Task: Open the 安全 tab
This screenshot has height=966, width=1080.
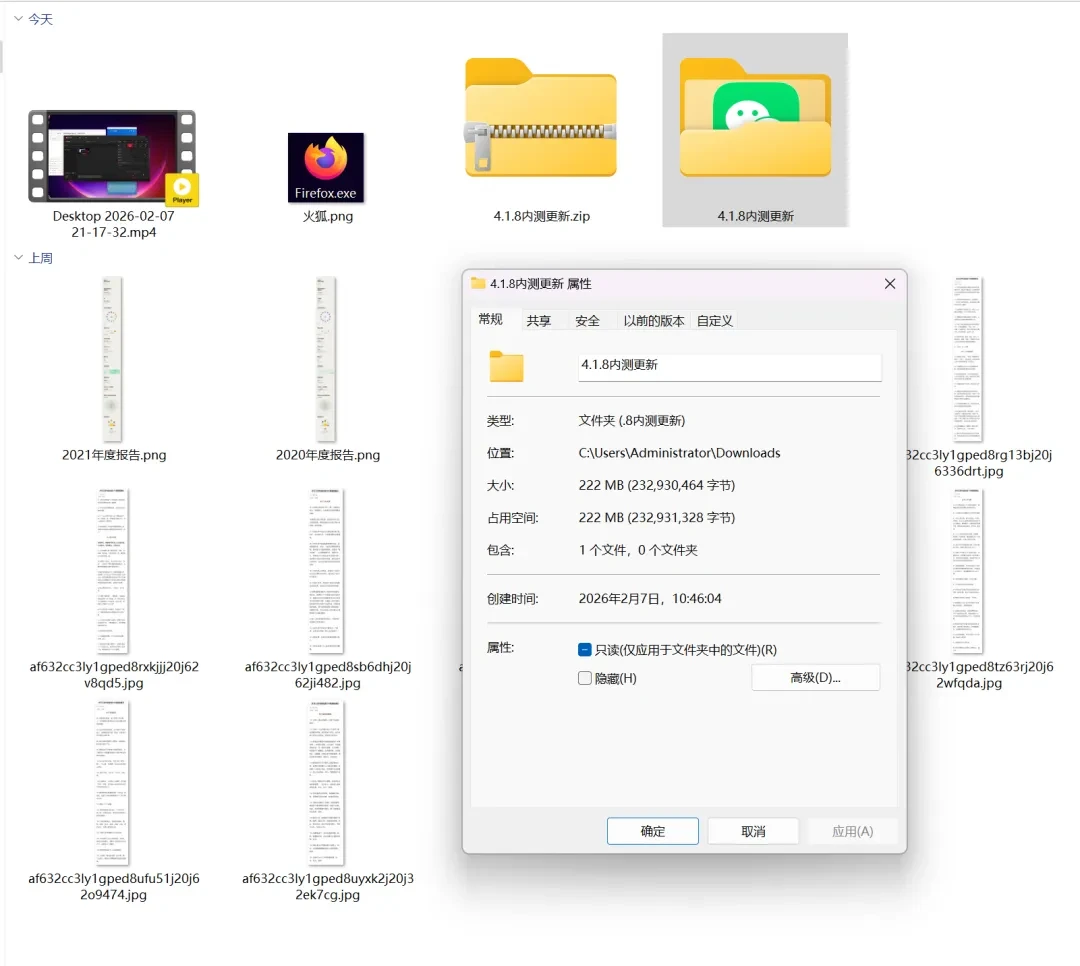Action: pyautogui.click(x=587, y=320)
